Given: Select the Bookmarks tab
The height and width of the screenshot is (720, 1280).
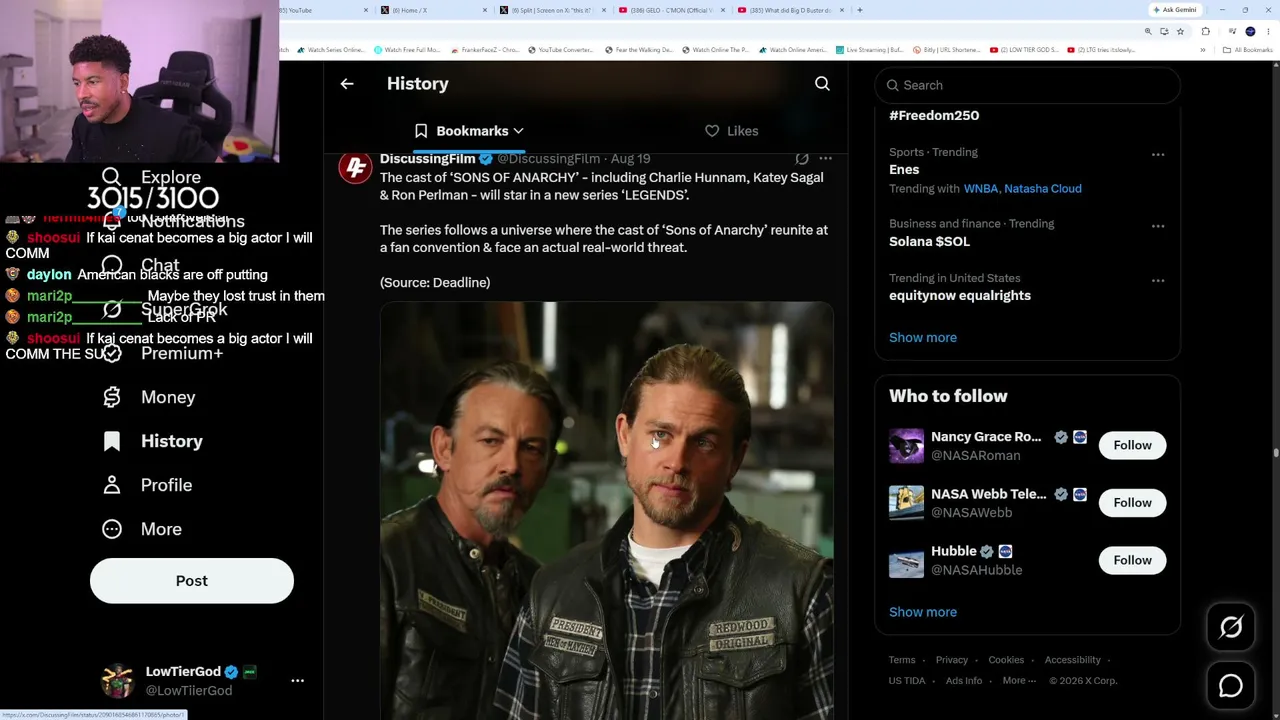Looking at the screenshot, I should pos(469,131).
